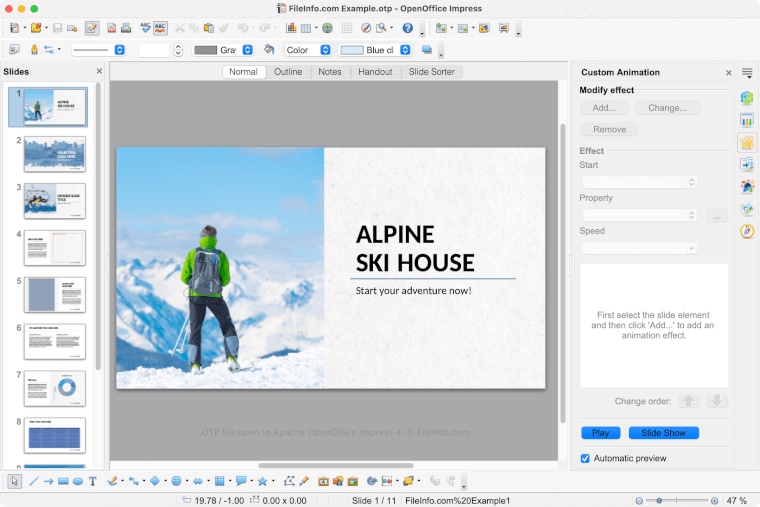Viewport: 760px width, 507px height.
Task: Adjust the zoom slider in status bar
Action: (658, 500)
